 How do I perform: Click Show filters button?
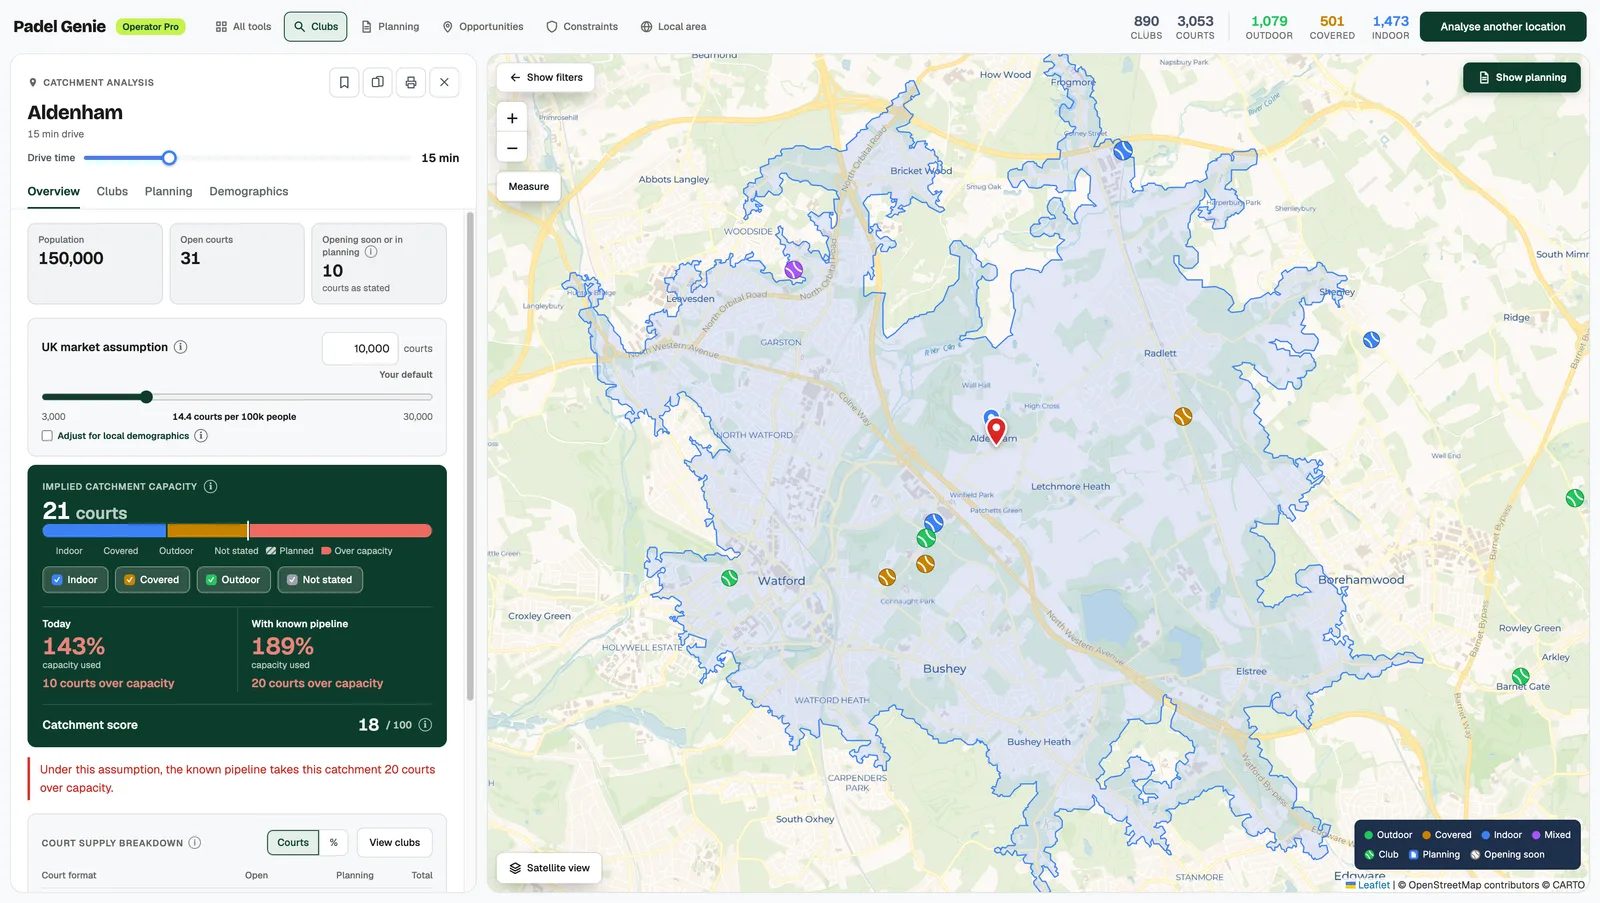pos(546,77)
